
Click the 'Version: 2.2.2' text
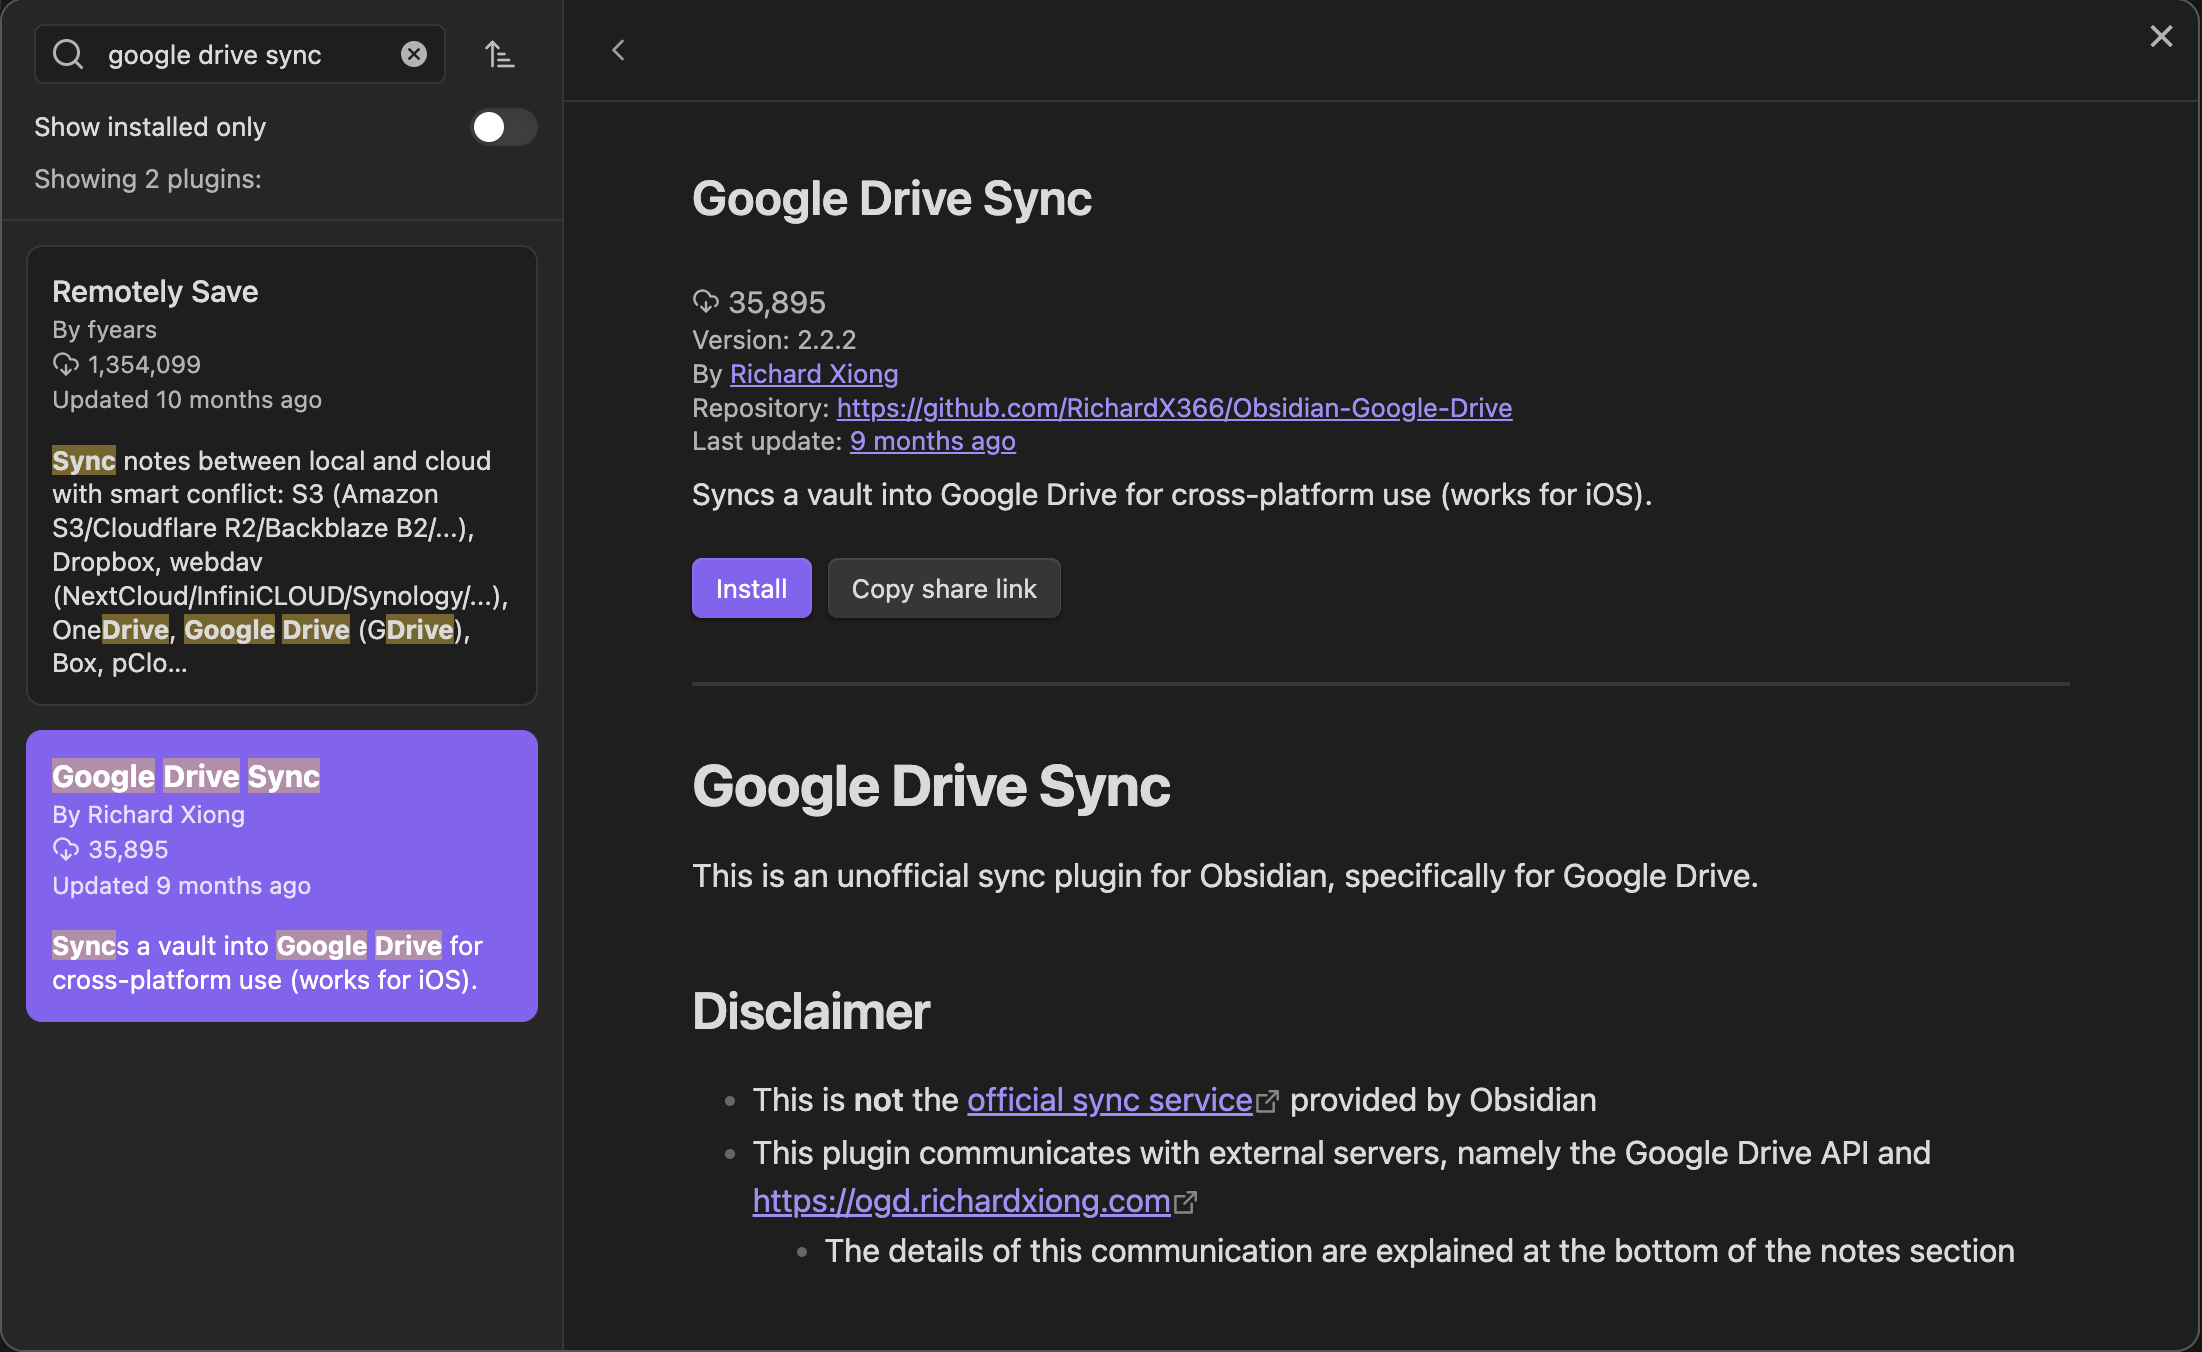tap(774, 340)
